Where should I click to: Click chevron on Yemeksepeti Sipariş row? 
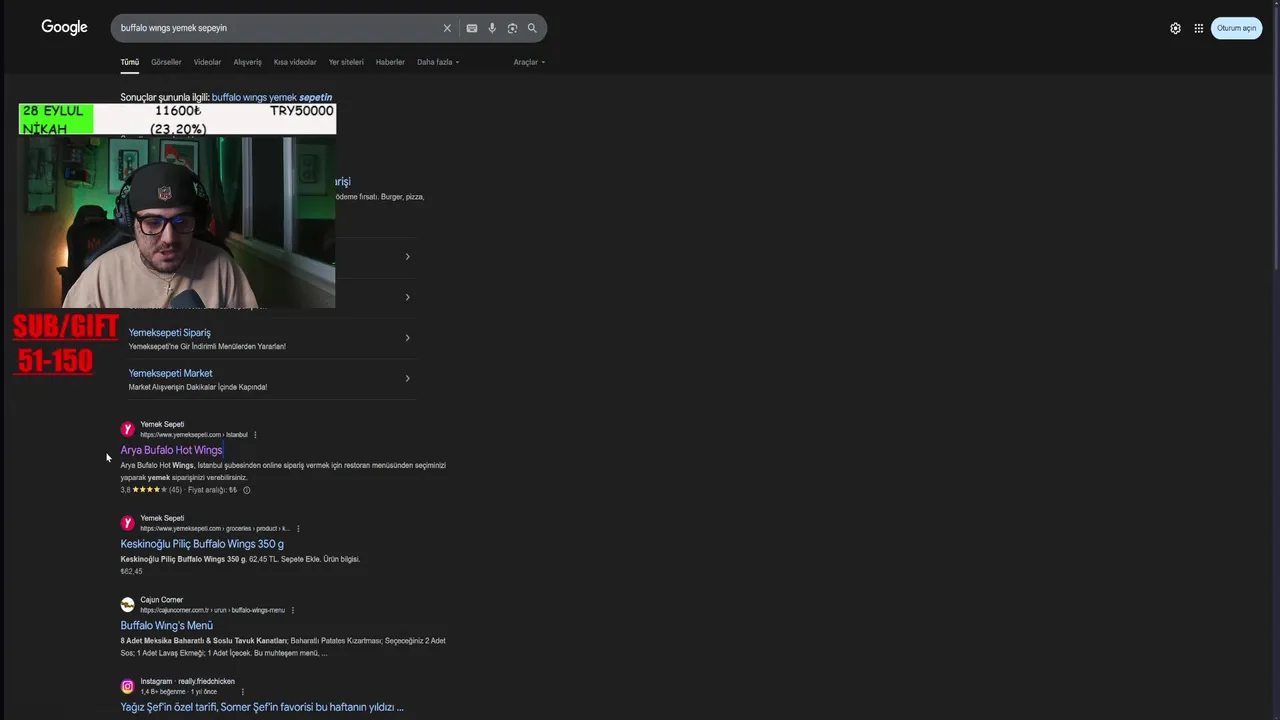(407, 338)
